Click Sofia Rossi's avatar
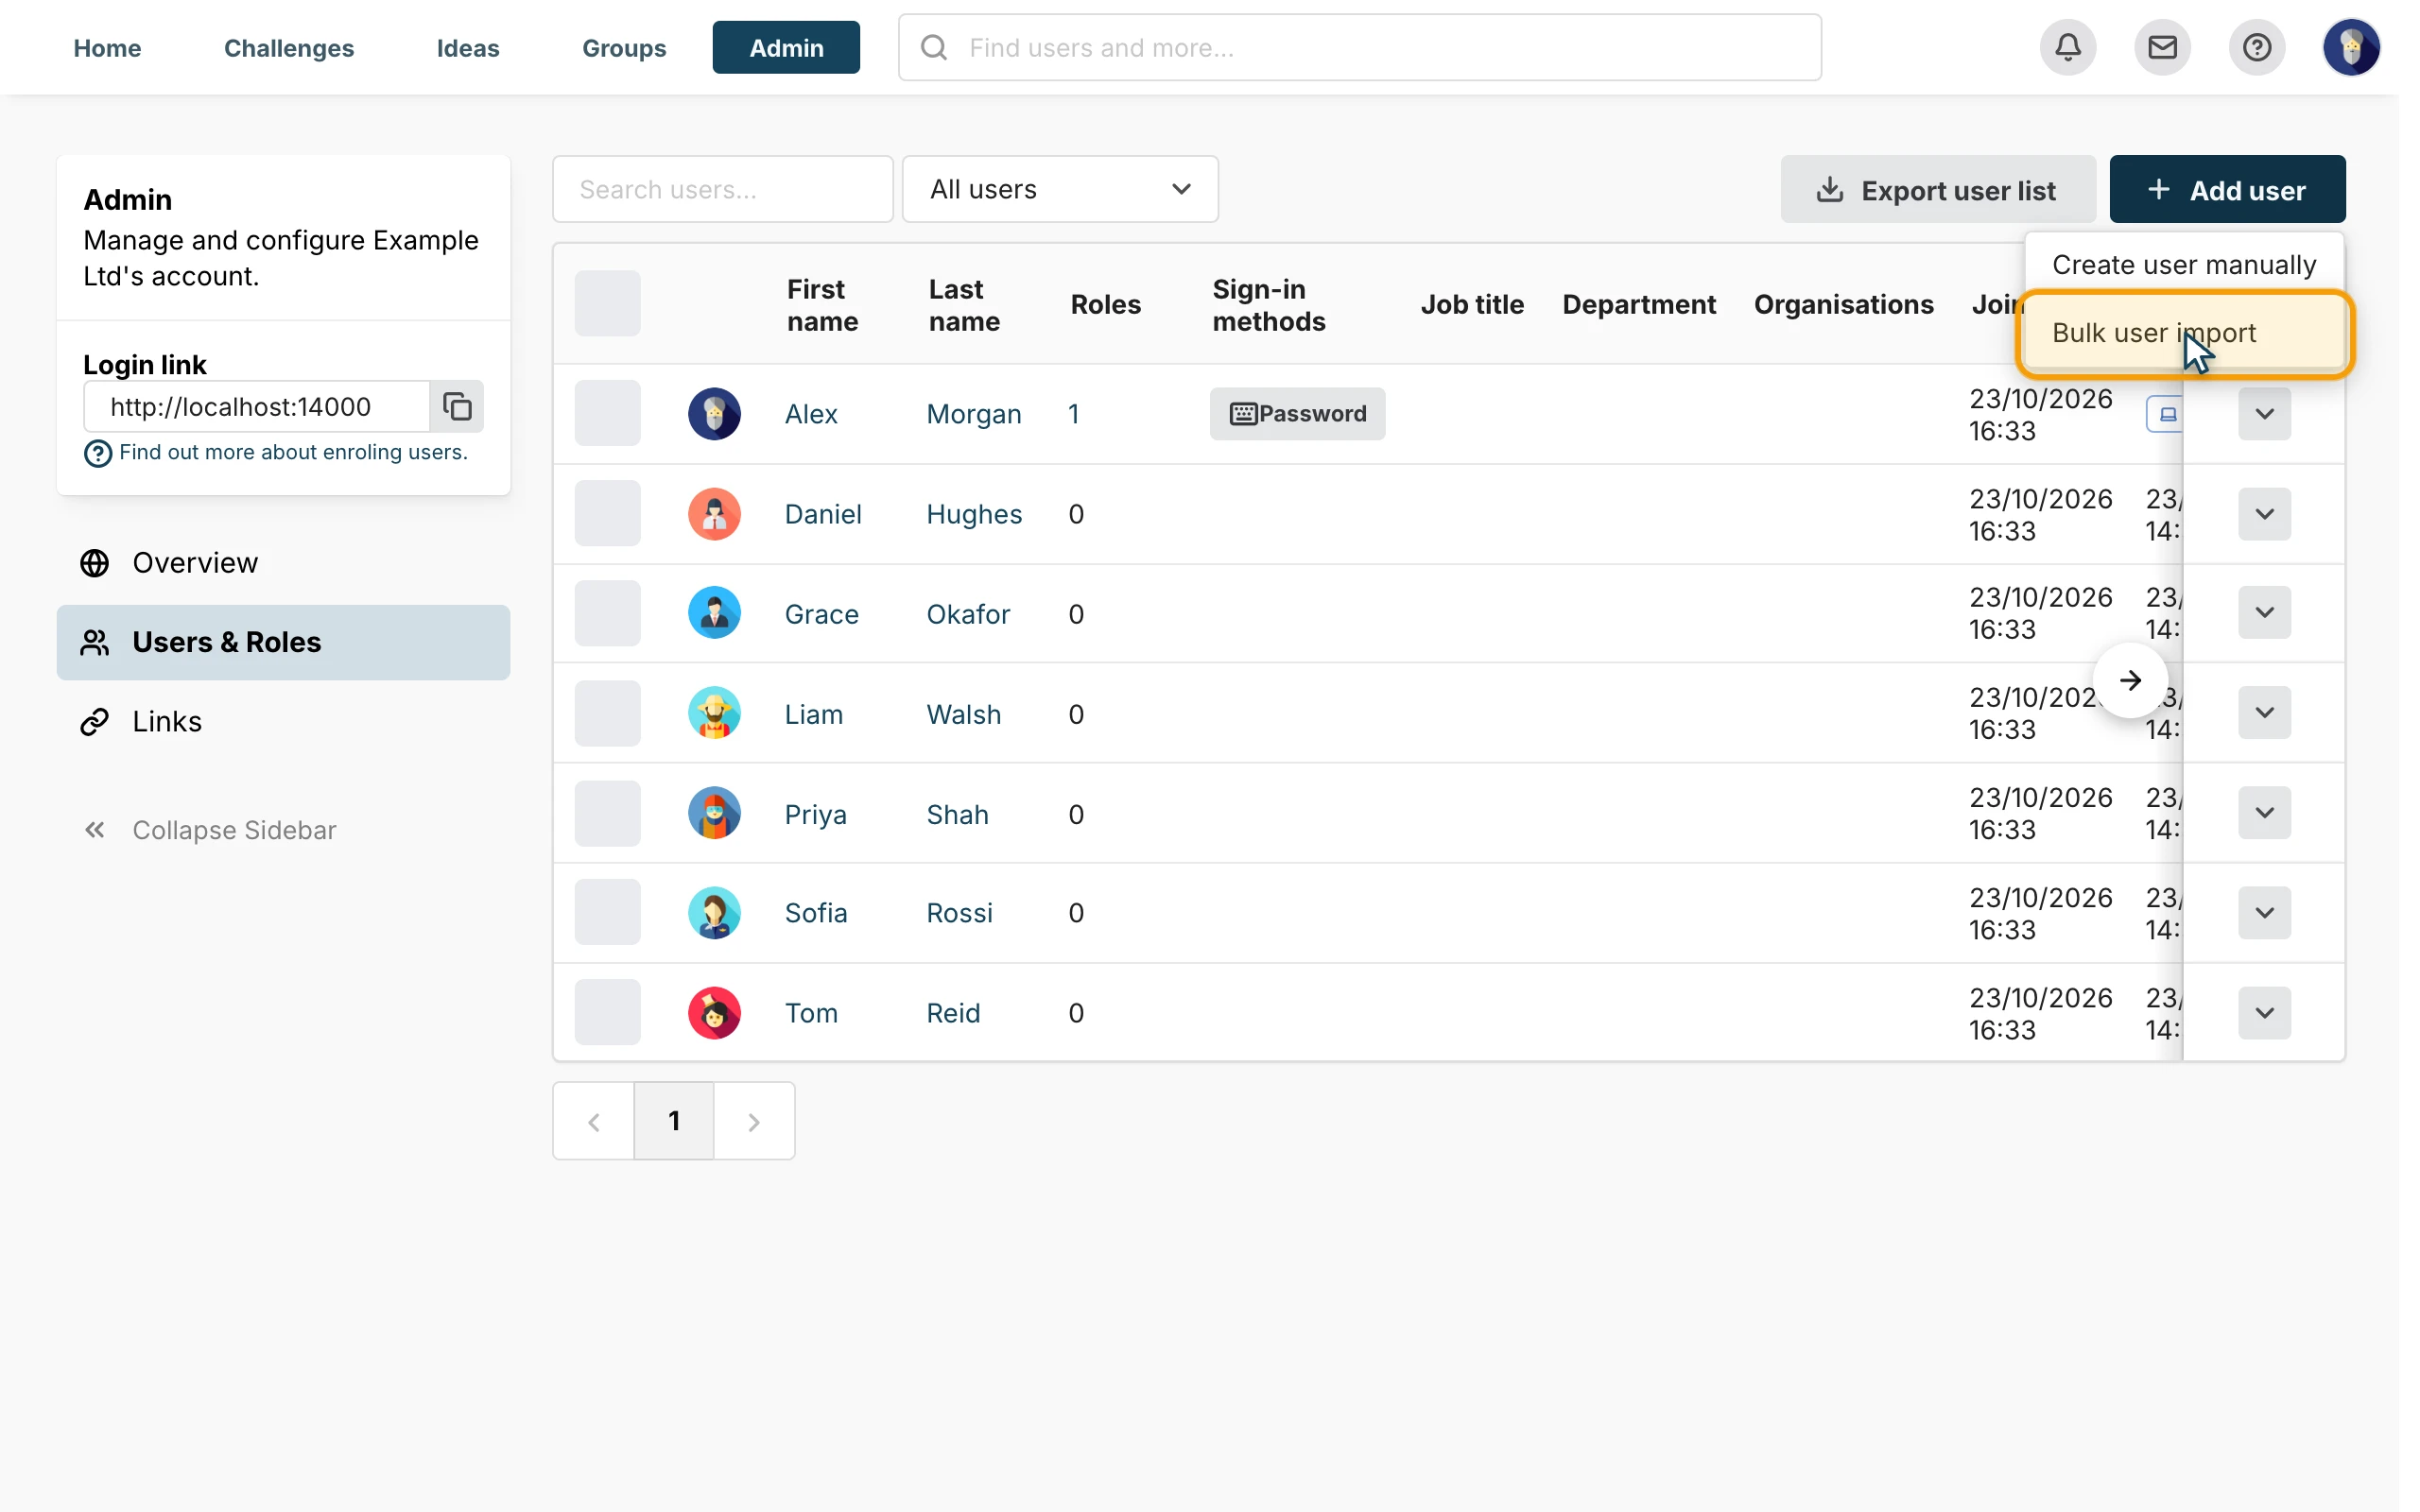Viewport: 2420px width, 1512px height. [714, 912]
